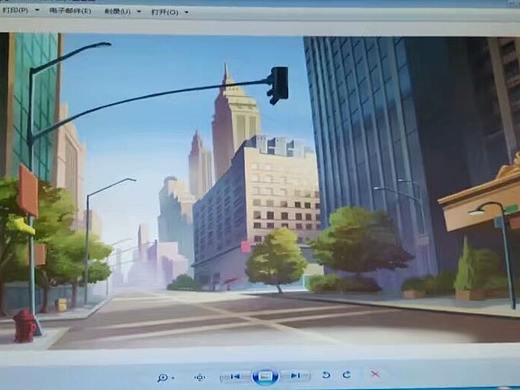Rotate the picture counterclockwise
The height and width of the screenshot is (390, 520).
tap(327, 375)
